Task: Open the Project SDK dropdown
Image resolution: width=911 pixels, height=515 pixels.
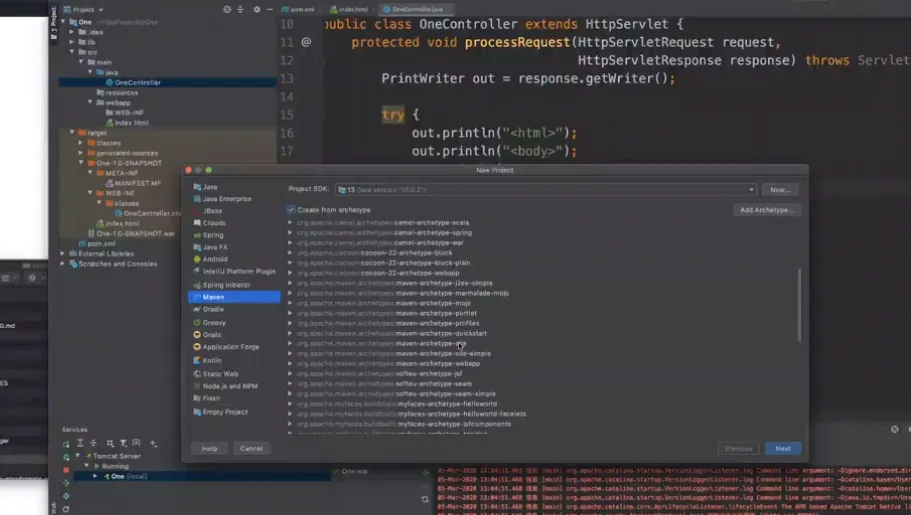Action: [546, 189]
